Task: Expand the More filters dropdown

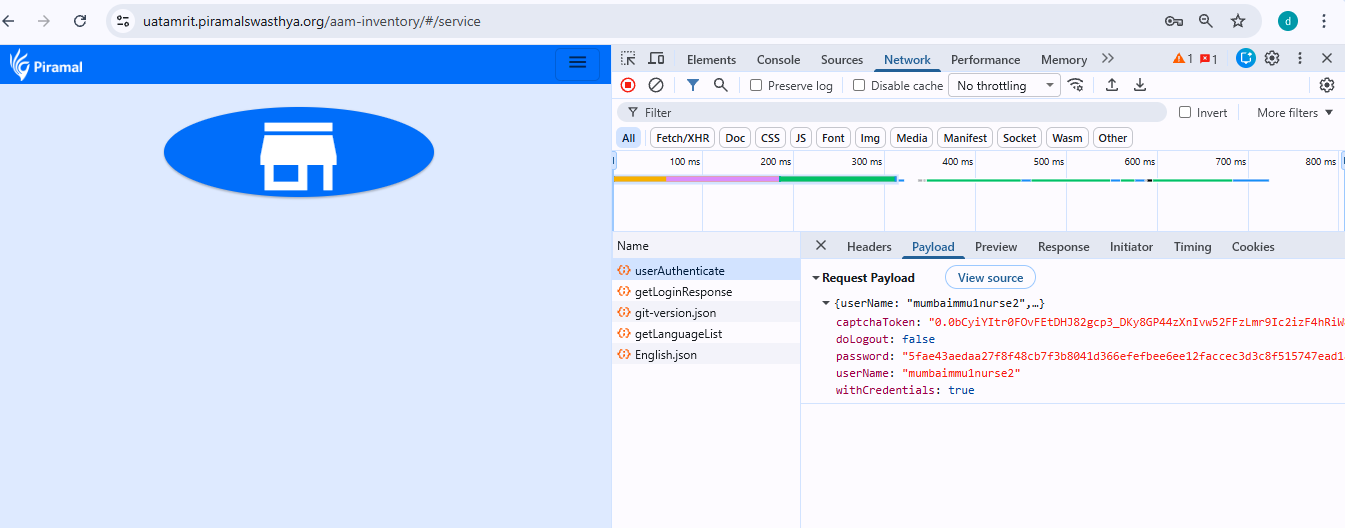Action: [1295, 113]
